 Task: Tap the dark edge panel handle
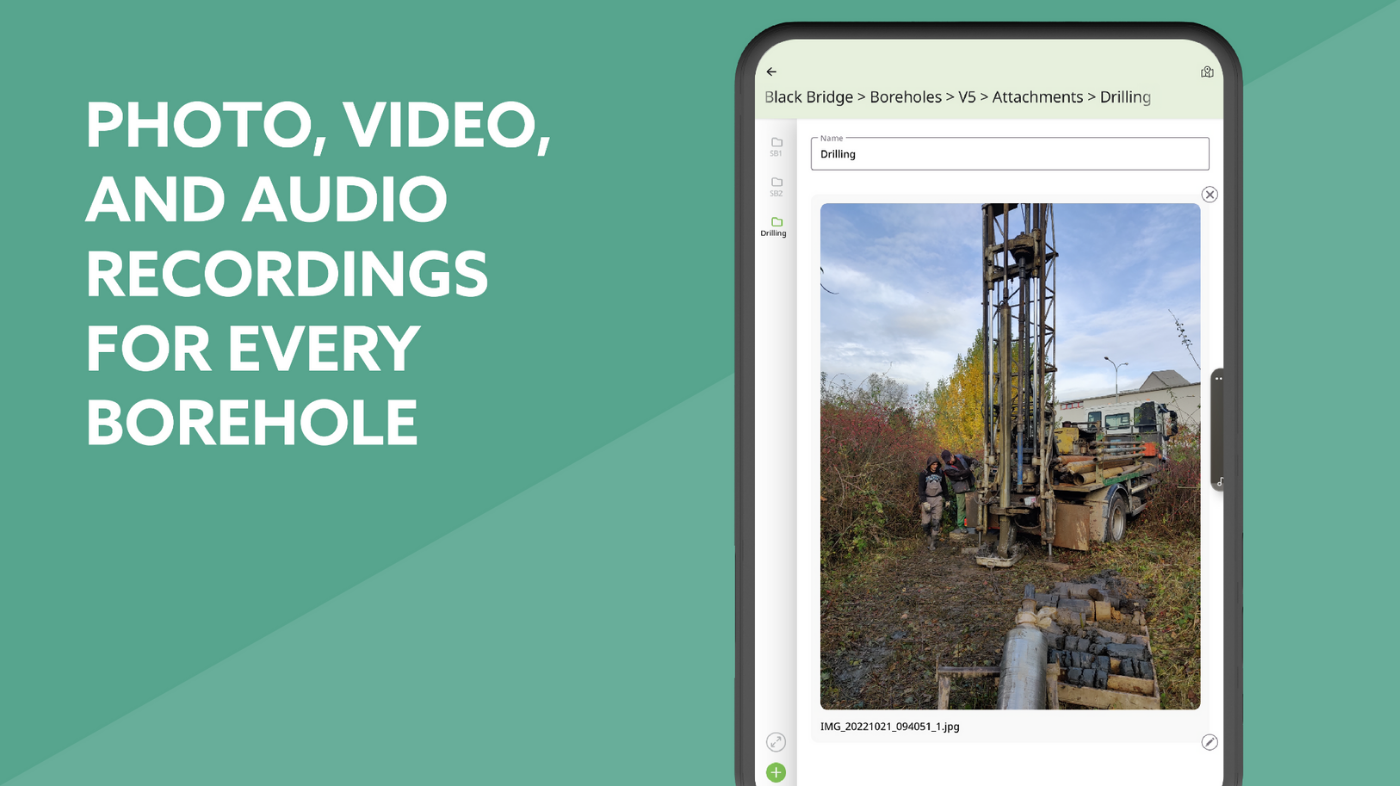click(1217, 430)
